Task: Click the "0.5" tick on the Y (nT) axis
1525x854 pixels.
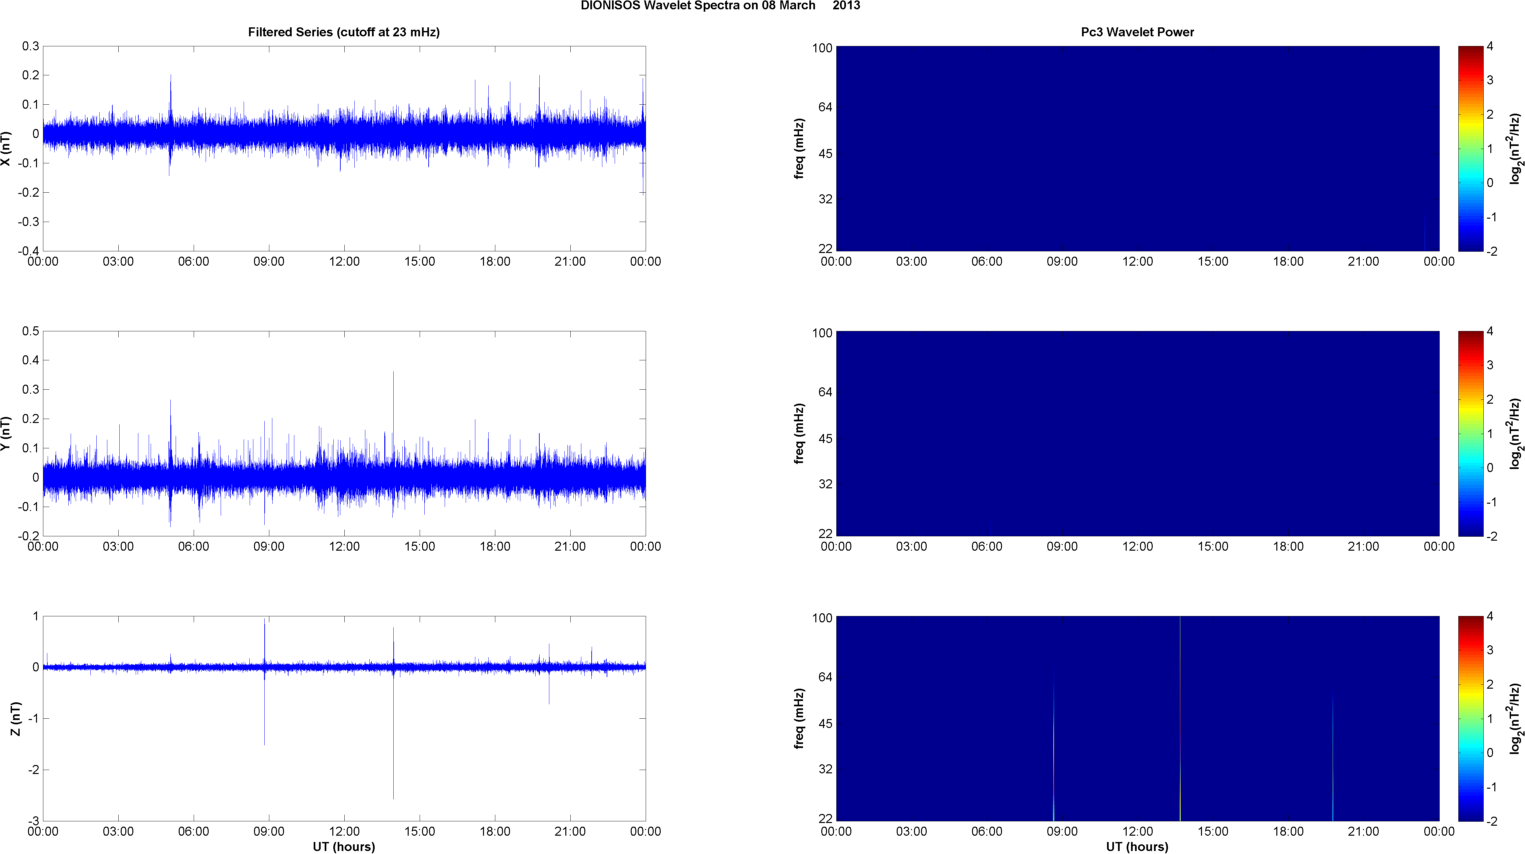Action: pyautogui.click(x=31, y=331)
